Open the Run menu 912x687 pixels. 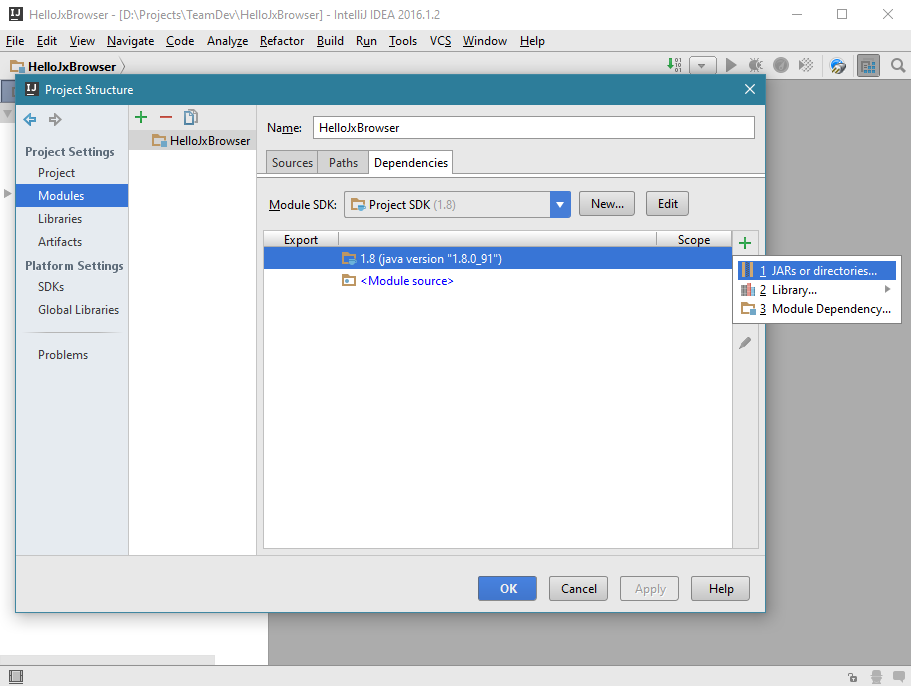click(x=366, y=41)
